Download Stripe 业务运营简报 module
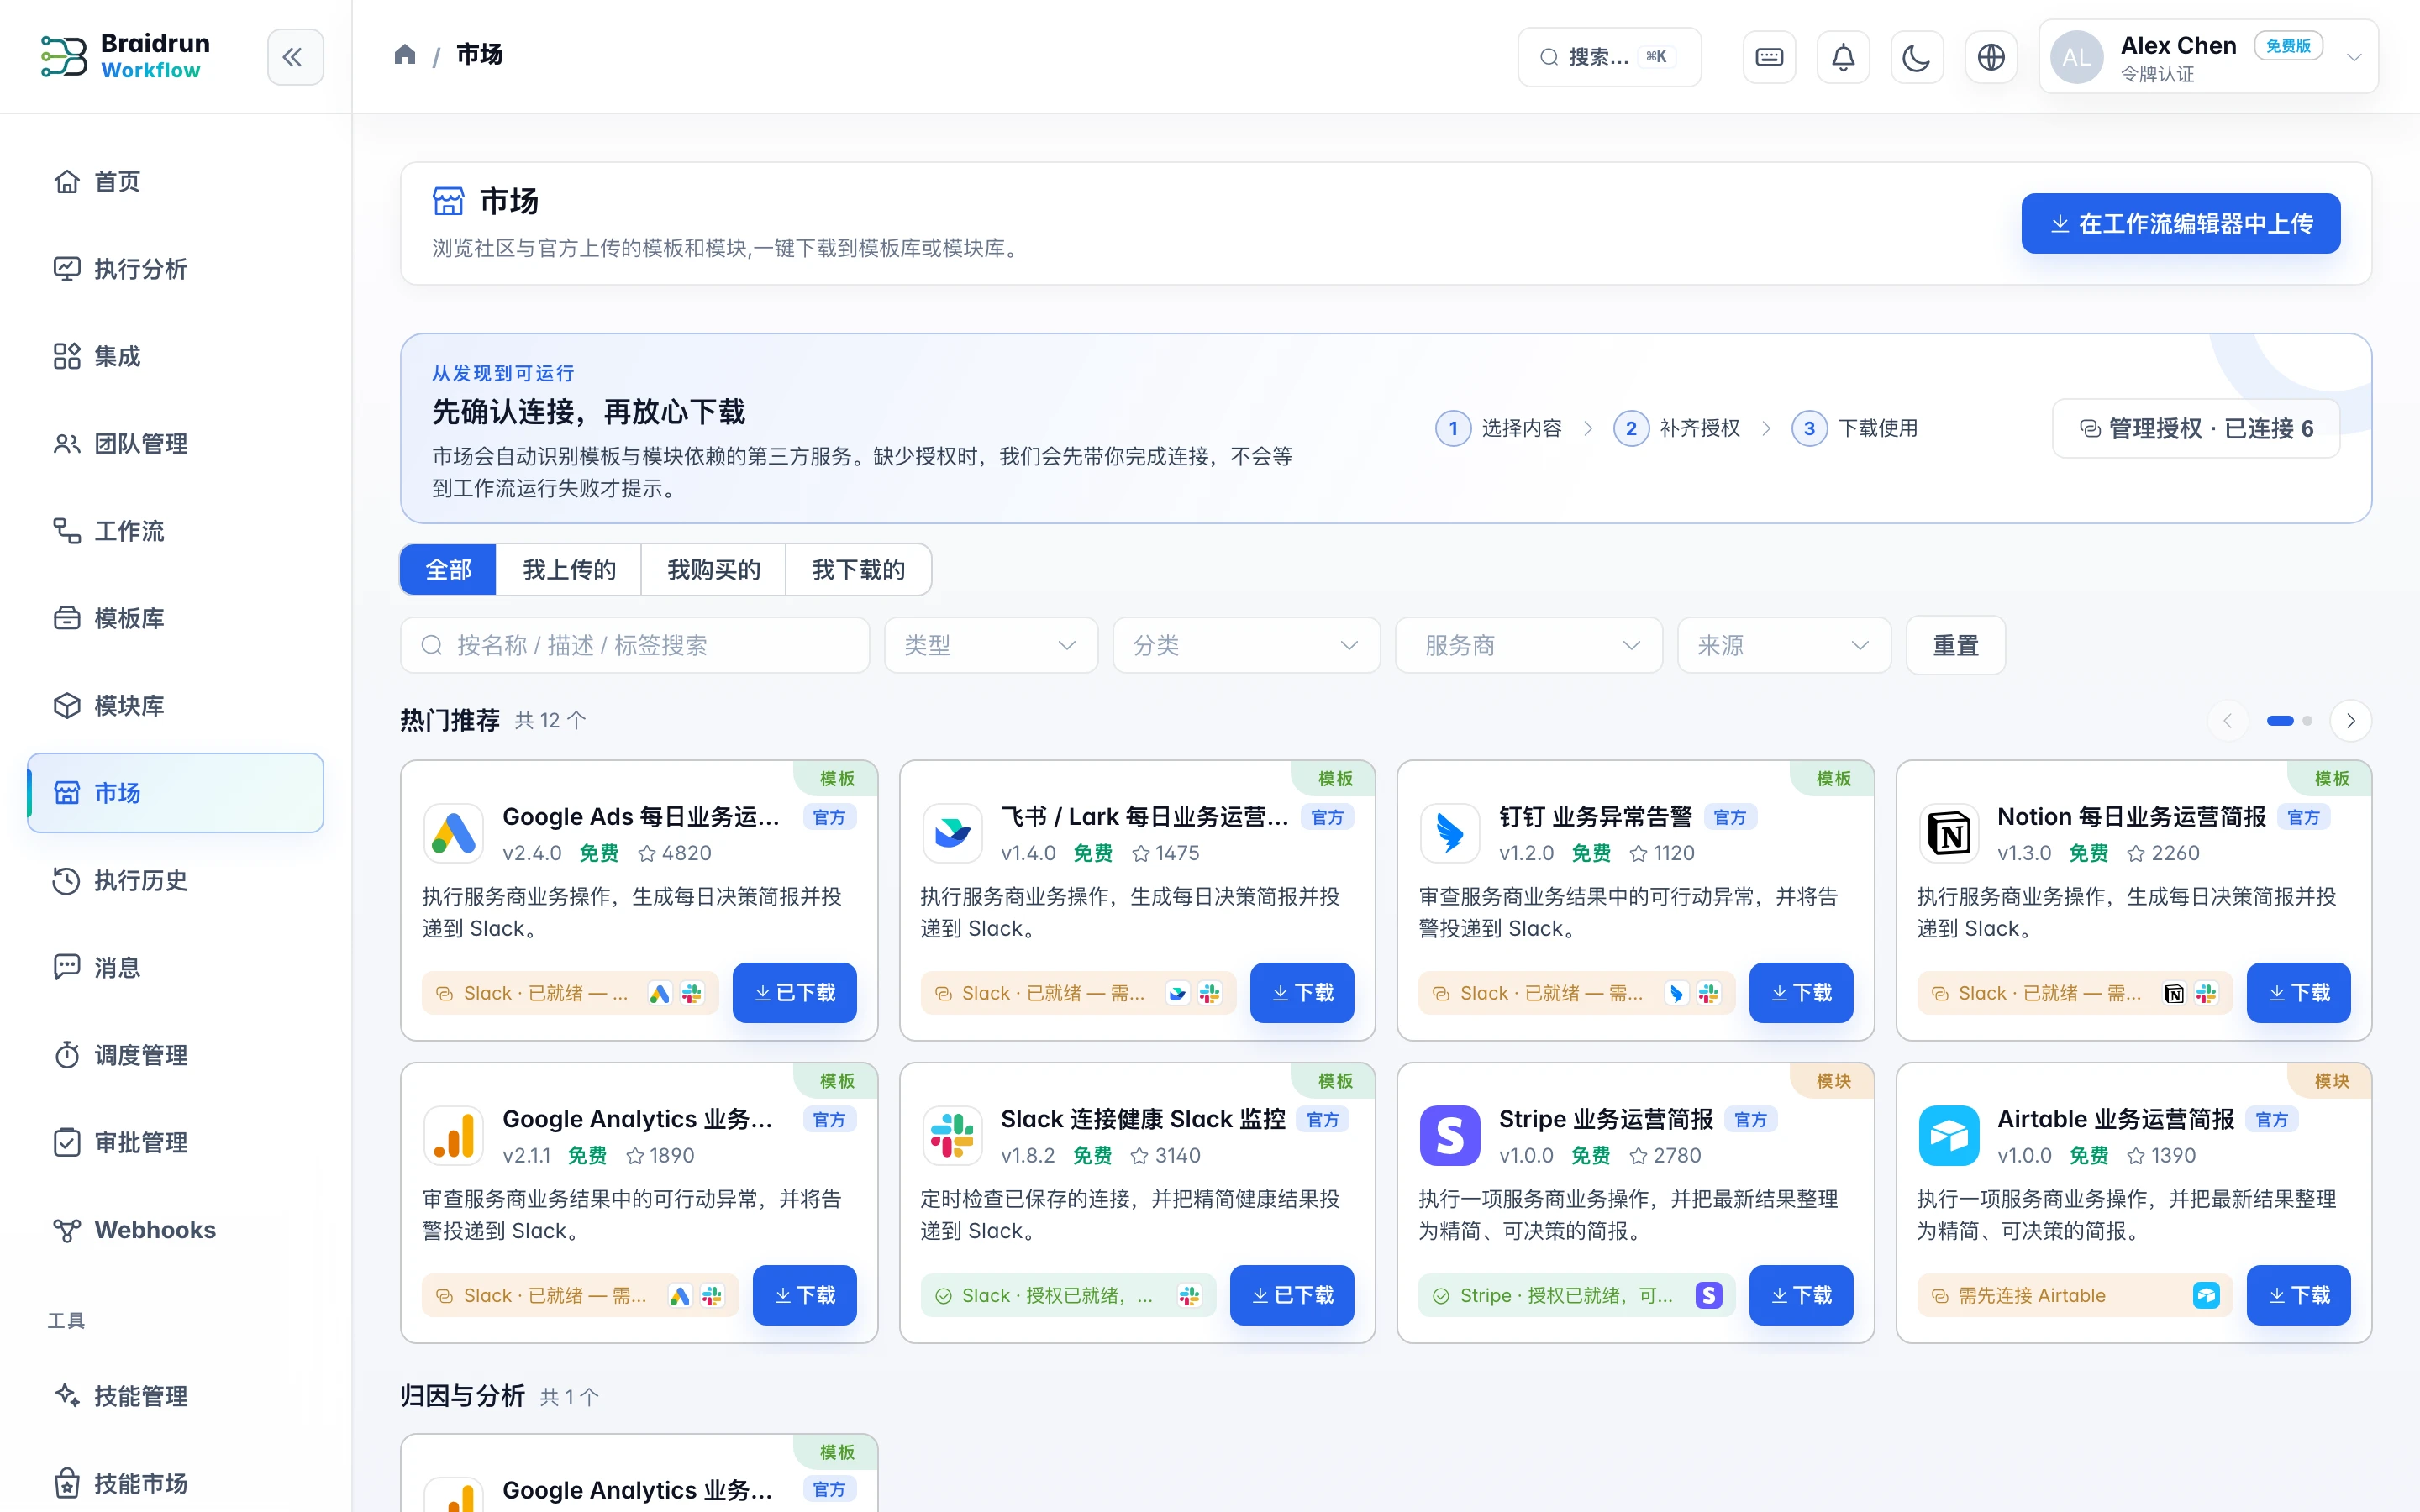The image size is (2420, 1512). [1801, 1295]
